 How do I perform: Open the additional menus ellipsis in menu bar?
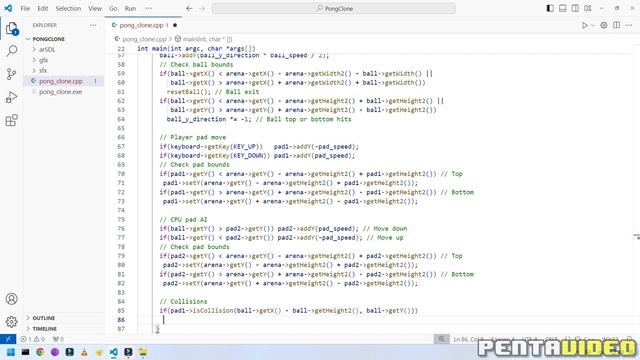pyautogui.click(x=149, y=8)
